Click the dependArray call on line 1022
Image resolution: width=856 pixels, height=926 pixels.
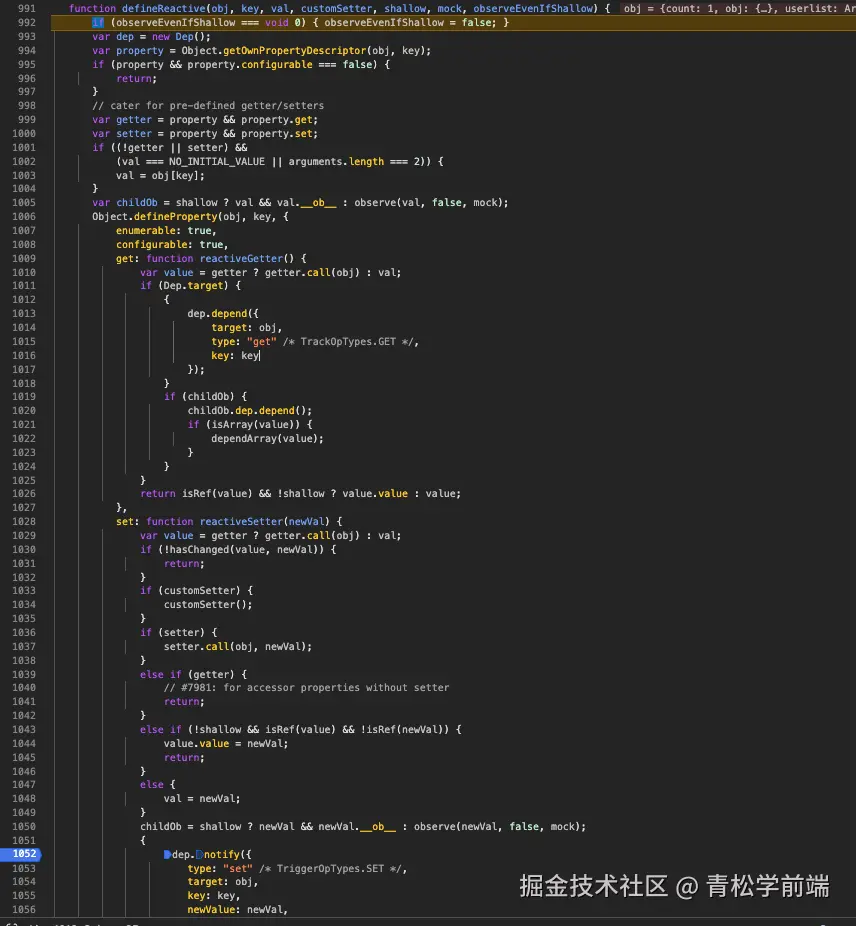(x=238, y=438)
